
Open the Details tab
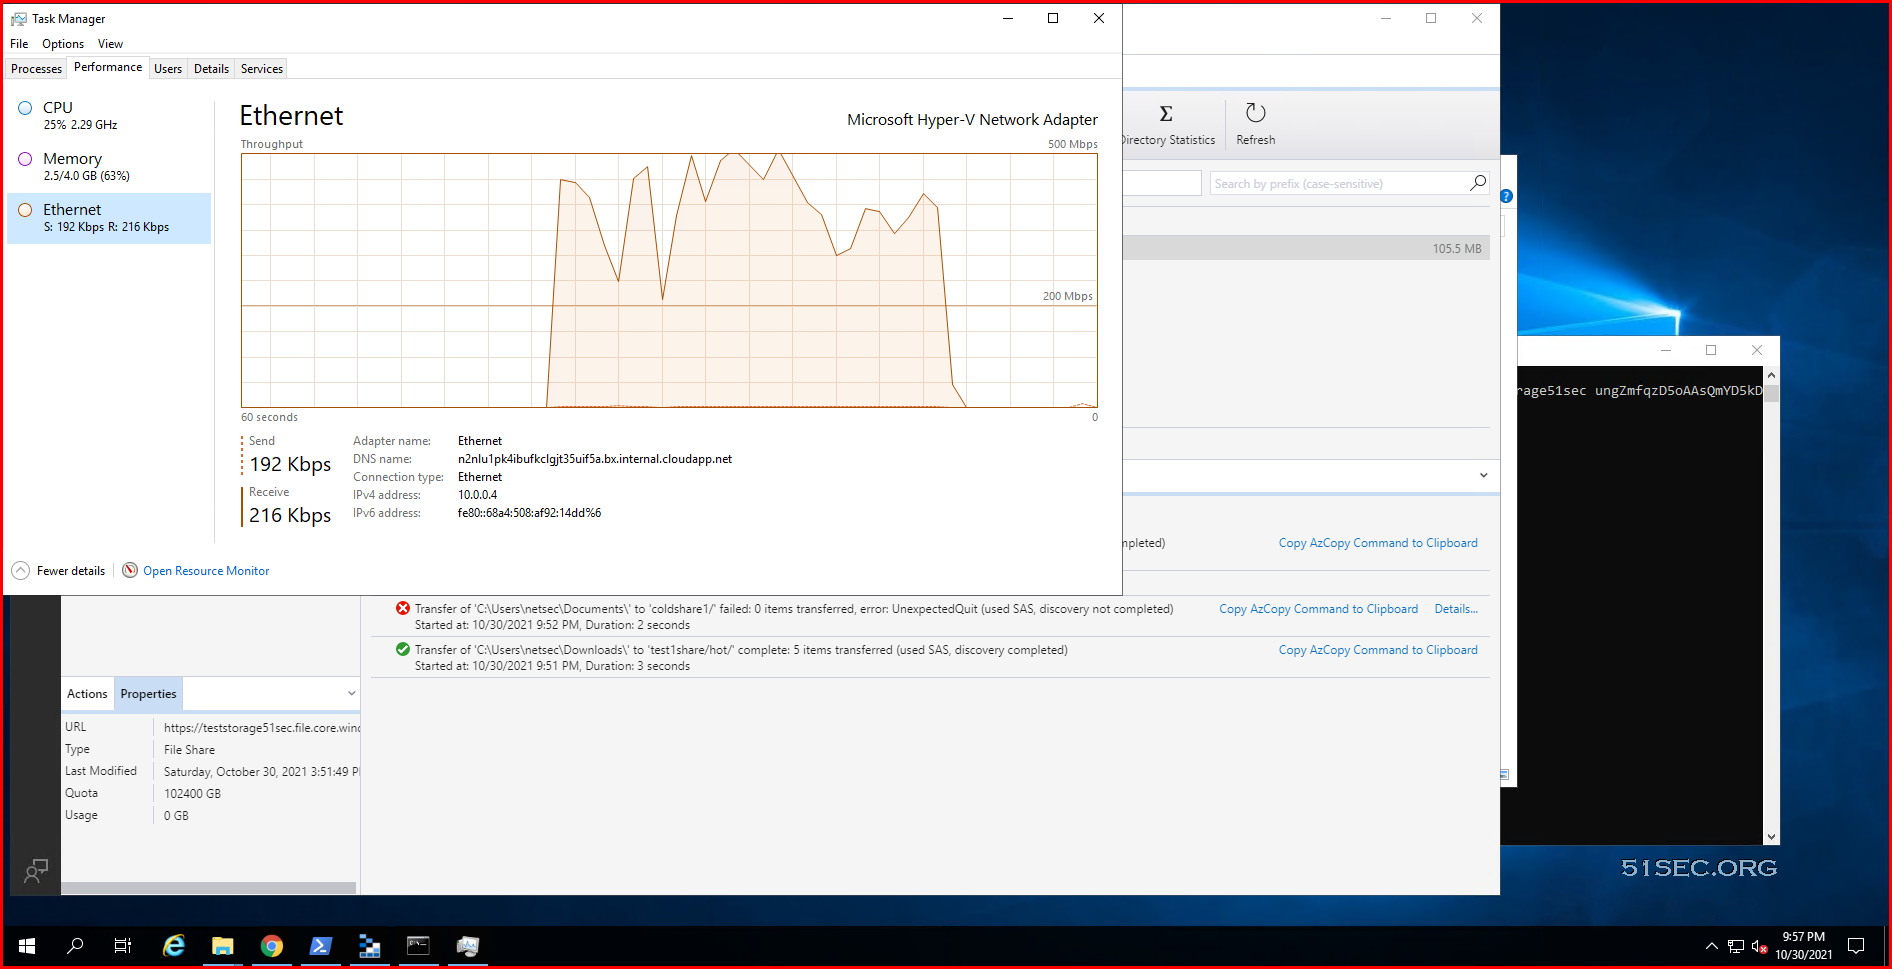pos(211,69)
